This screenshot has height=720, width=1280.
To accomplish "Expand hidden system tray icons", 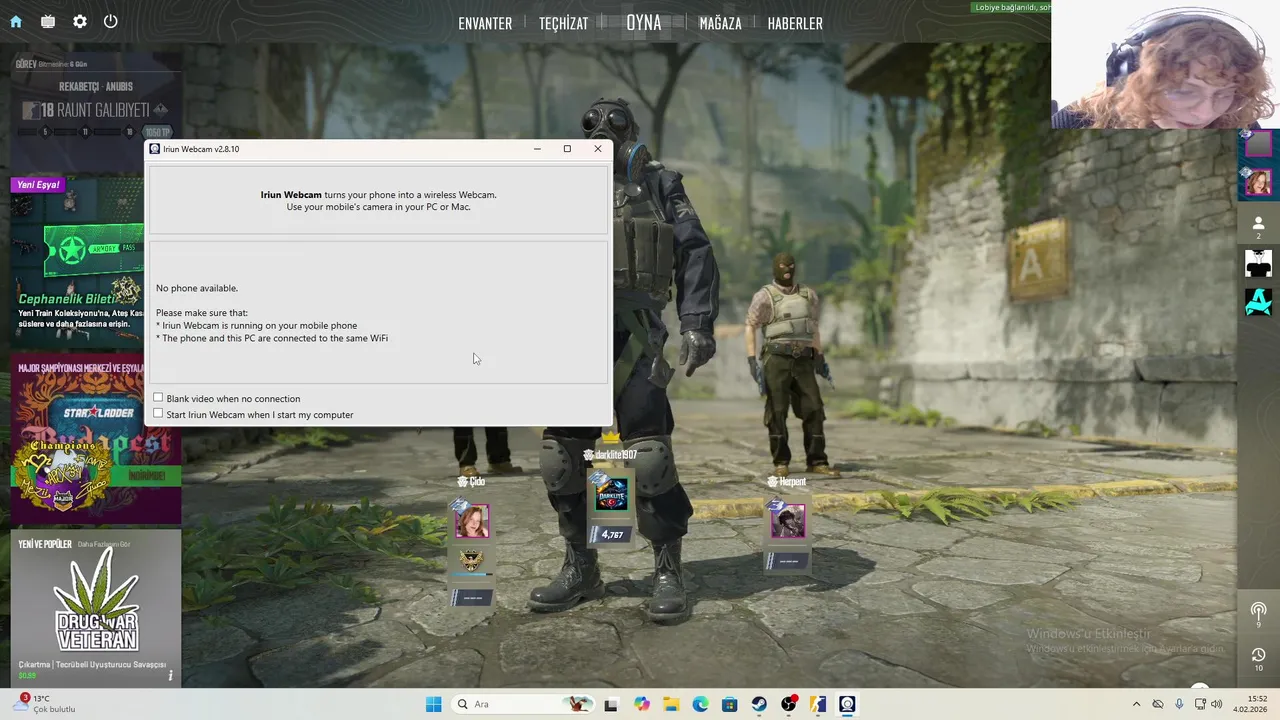I will click(1137, 704).
